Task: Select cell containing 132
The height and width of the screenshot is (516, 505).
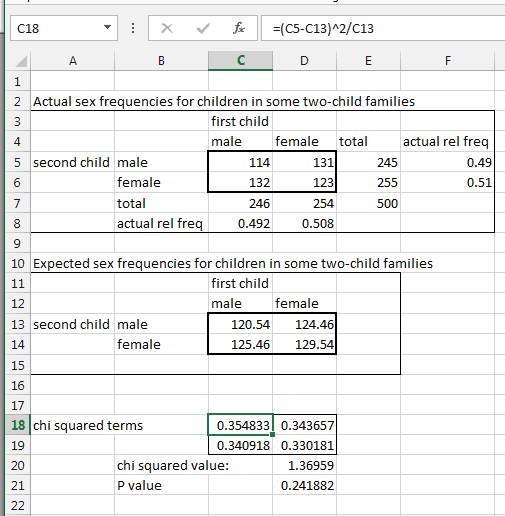Action: [x=240, y=182]
